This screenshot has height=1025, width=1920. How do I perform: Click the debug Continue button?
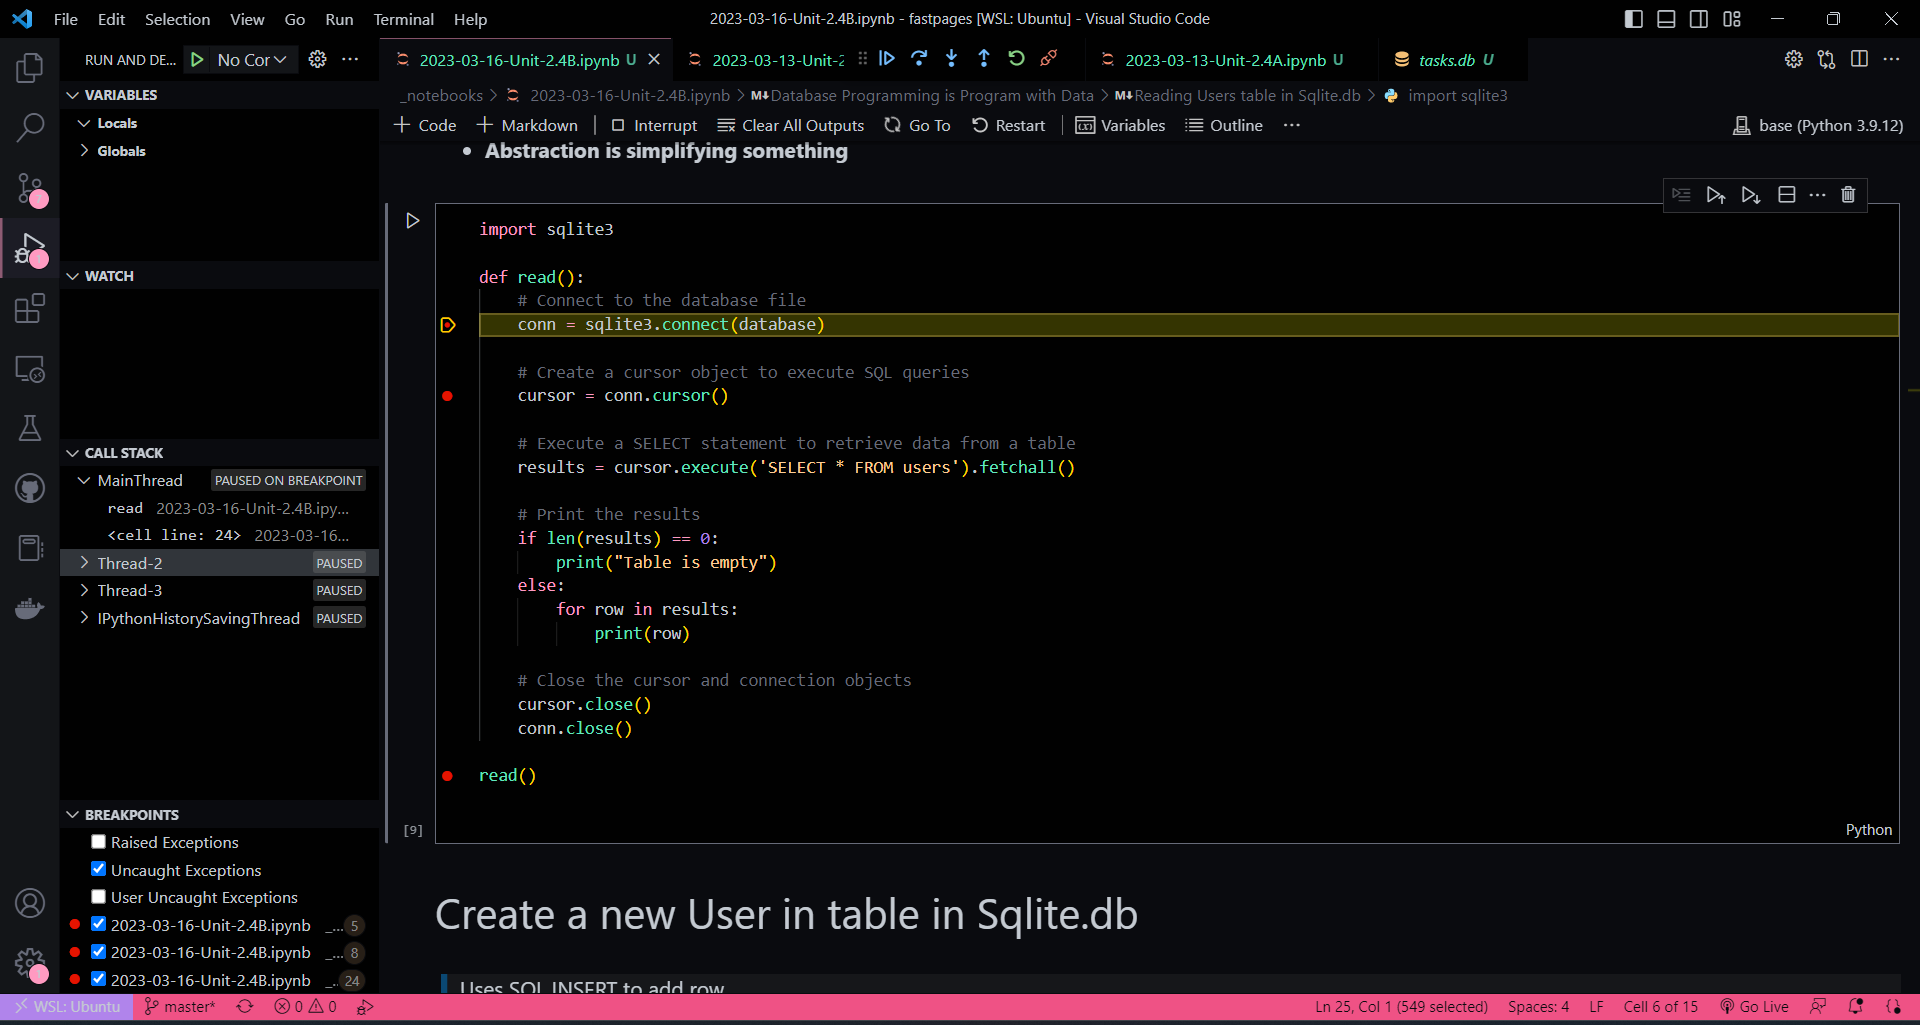coord(887,59)
